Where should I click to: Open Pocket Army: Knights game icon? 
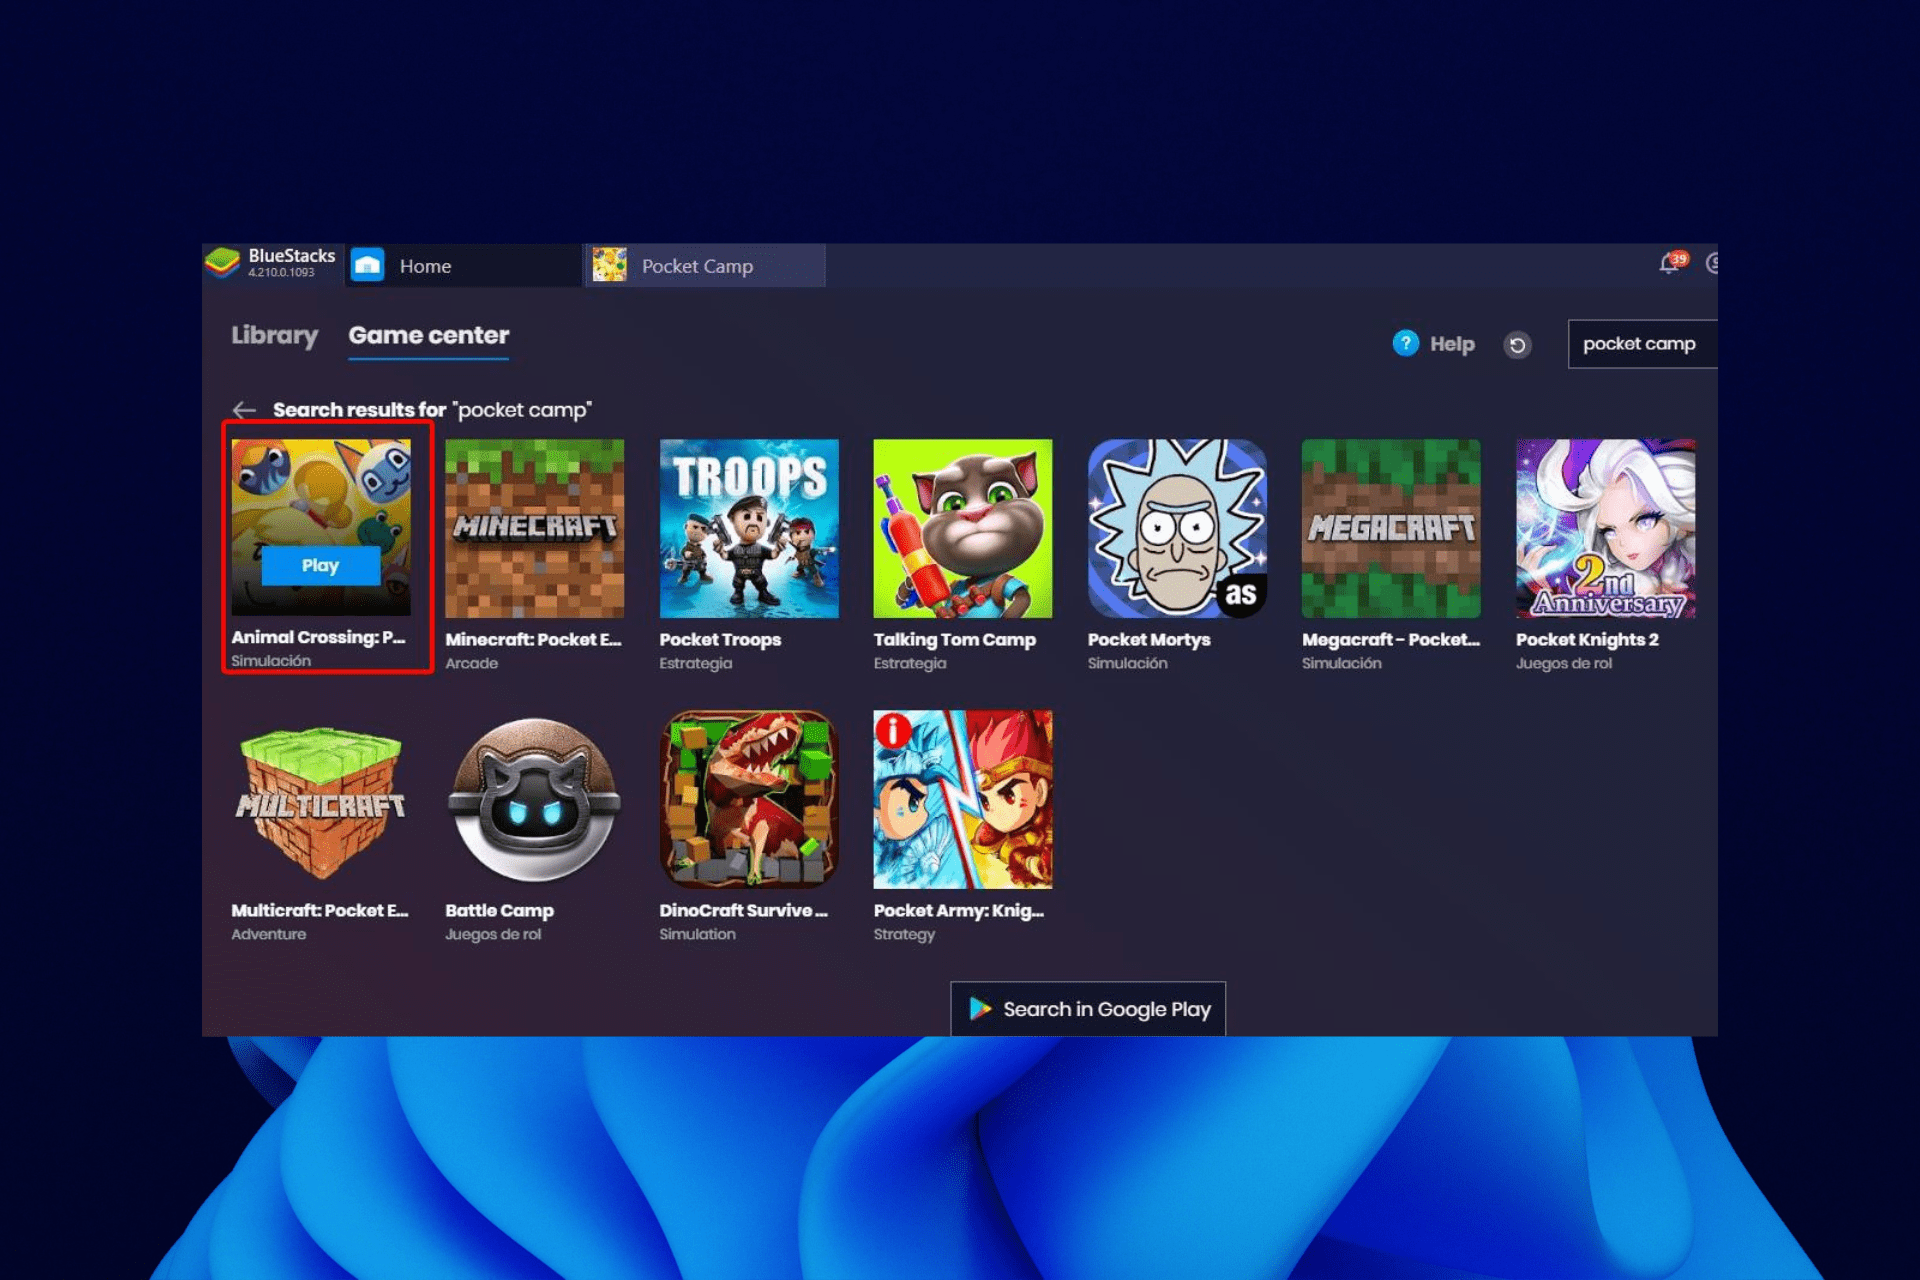pos(963,800)
